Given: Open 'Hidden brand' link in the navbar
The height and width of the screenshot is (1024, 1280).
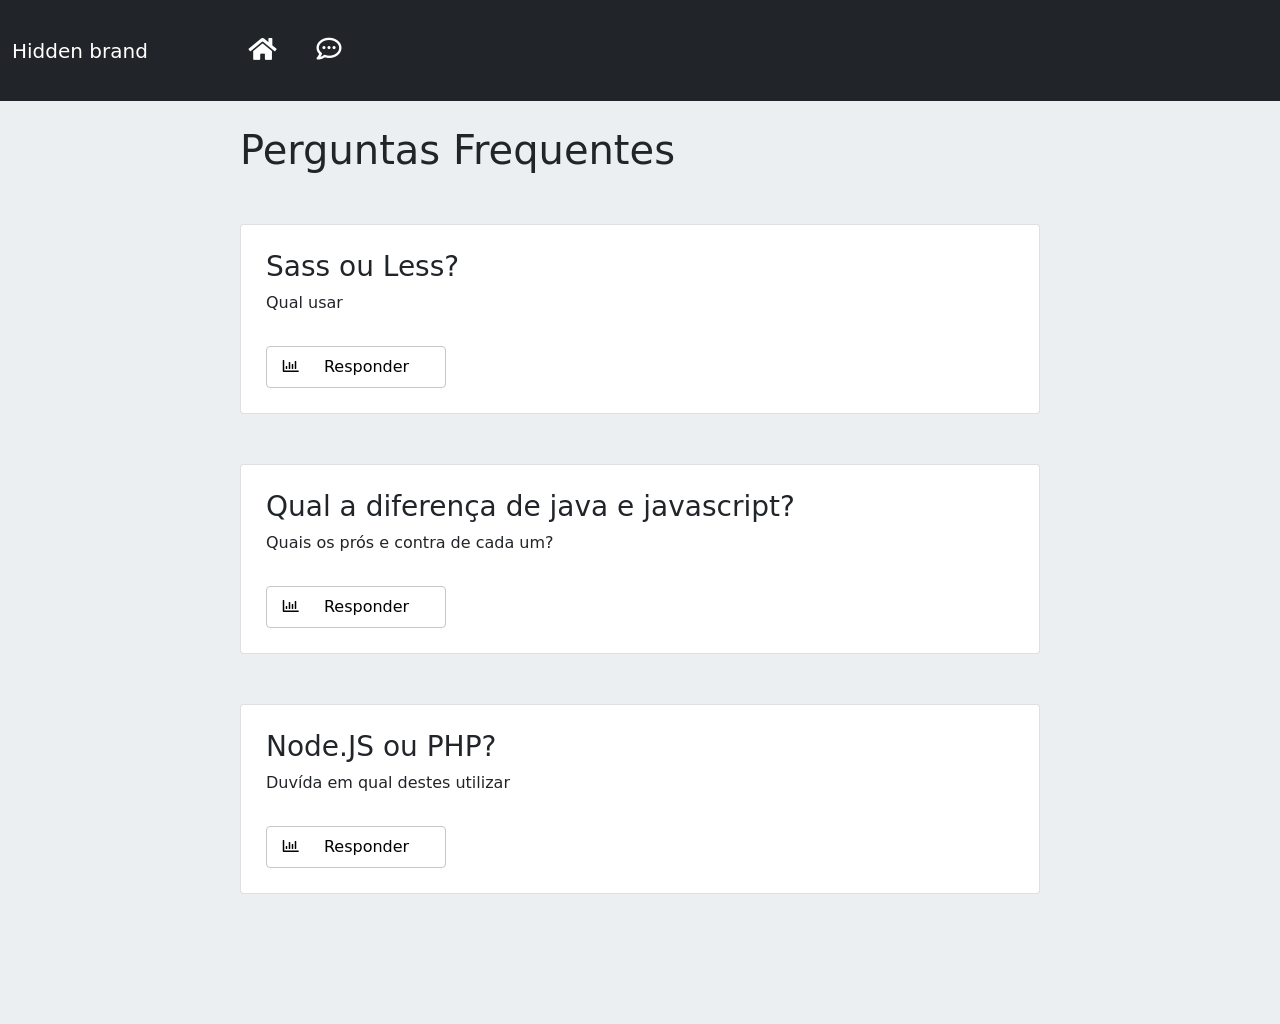Looking at the screenshot, I should point(79,51).
